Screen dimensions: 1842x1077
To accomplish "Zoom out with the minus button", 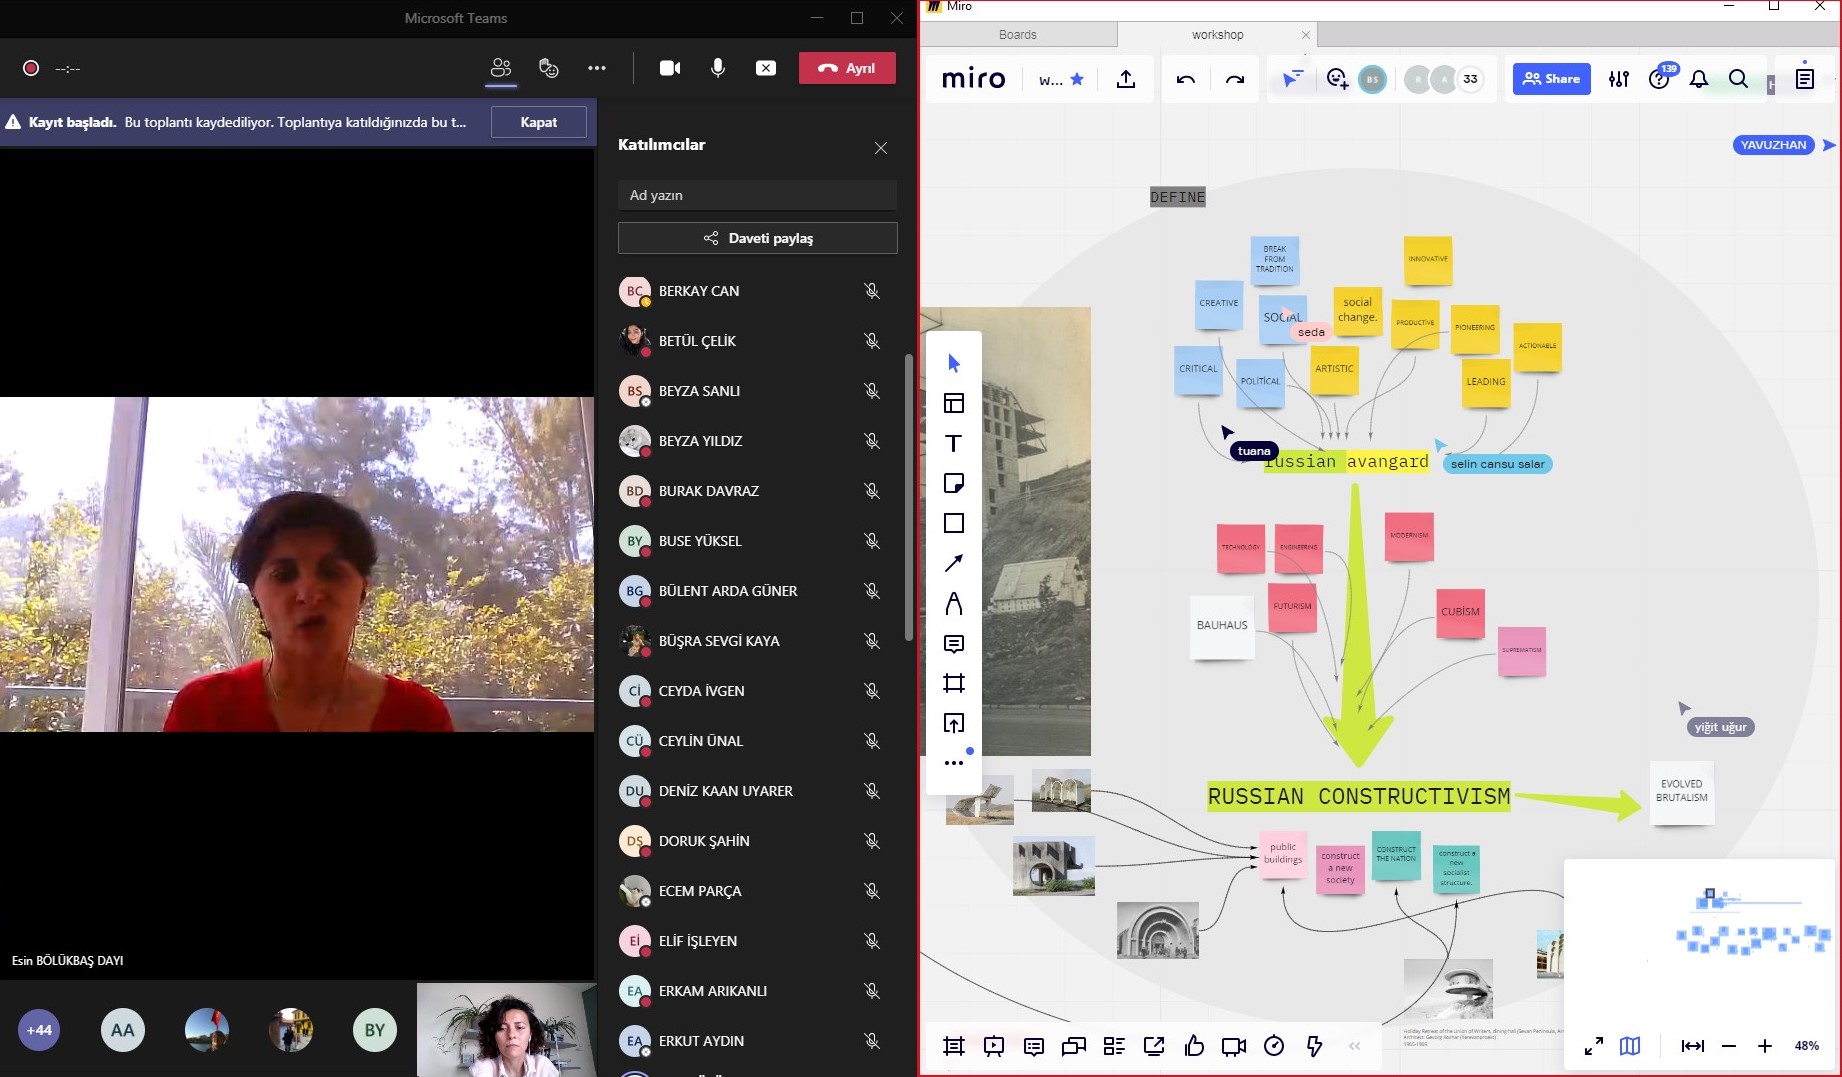I will point(1729,1046).
